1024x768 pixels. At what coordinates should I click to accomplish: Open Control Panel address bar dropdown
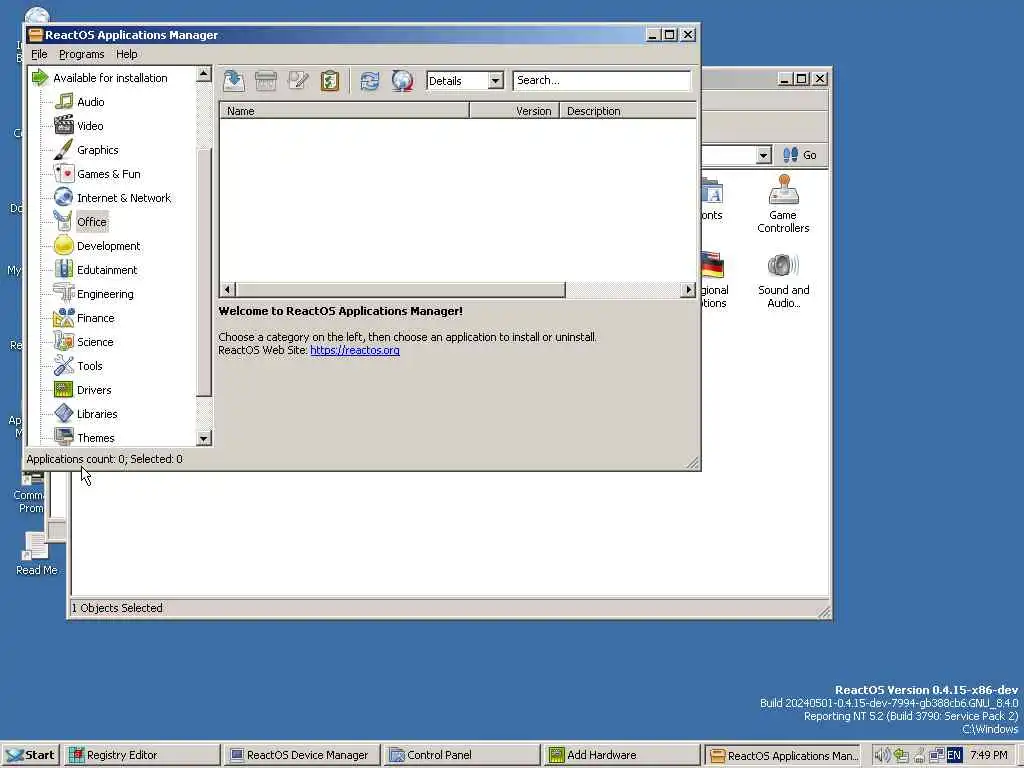[x=763, y=155]
